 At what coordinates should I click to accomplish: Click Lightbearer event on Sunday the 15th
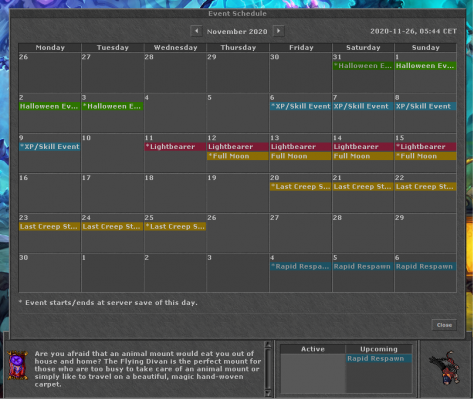pos(425,147)
